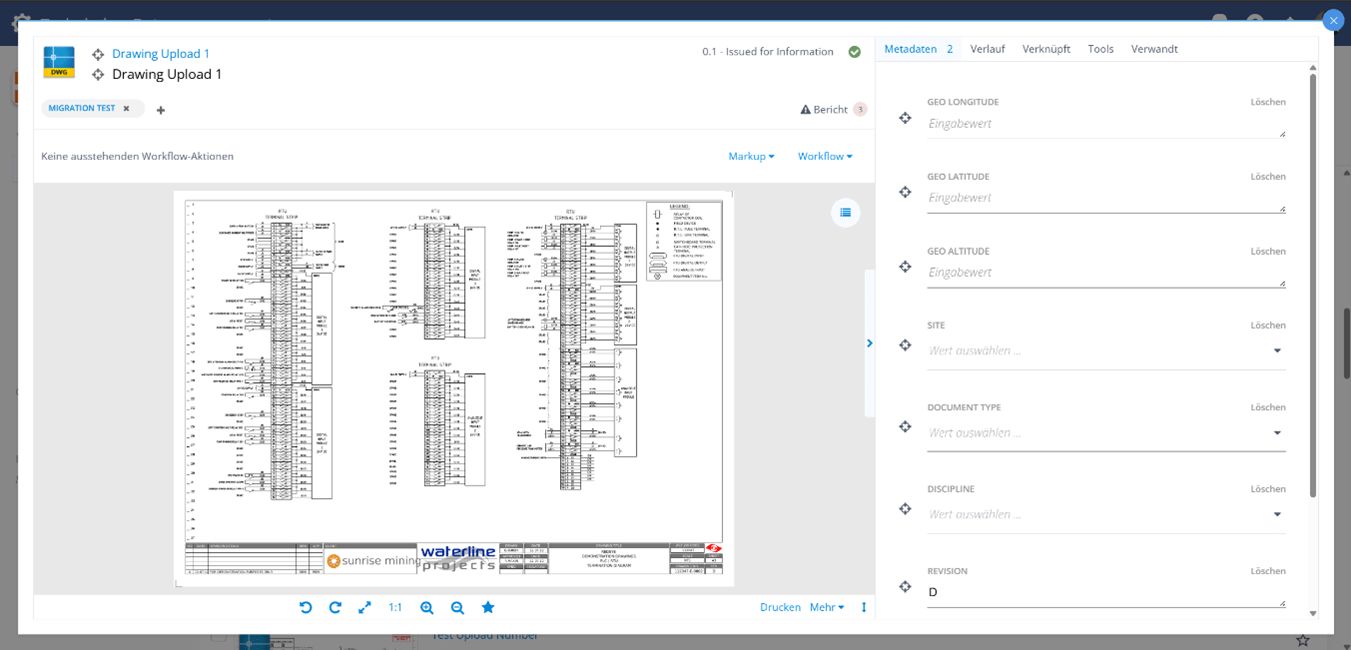Zoom out of the drawing
The image size is (1351, 650).
click(457, 608)
